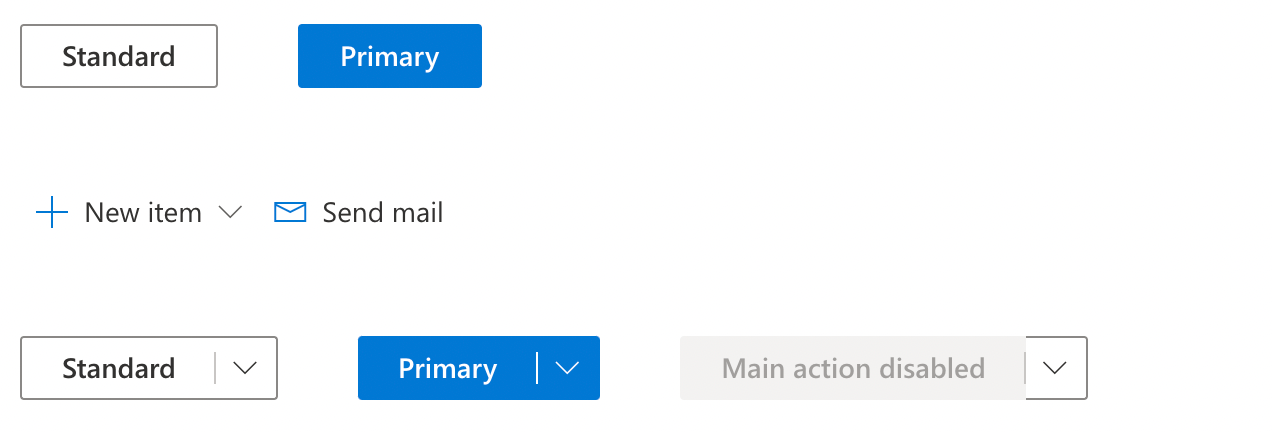Click the Standard split button main action

click(x=118, y=368)
